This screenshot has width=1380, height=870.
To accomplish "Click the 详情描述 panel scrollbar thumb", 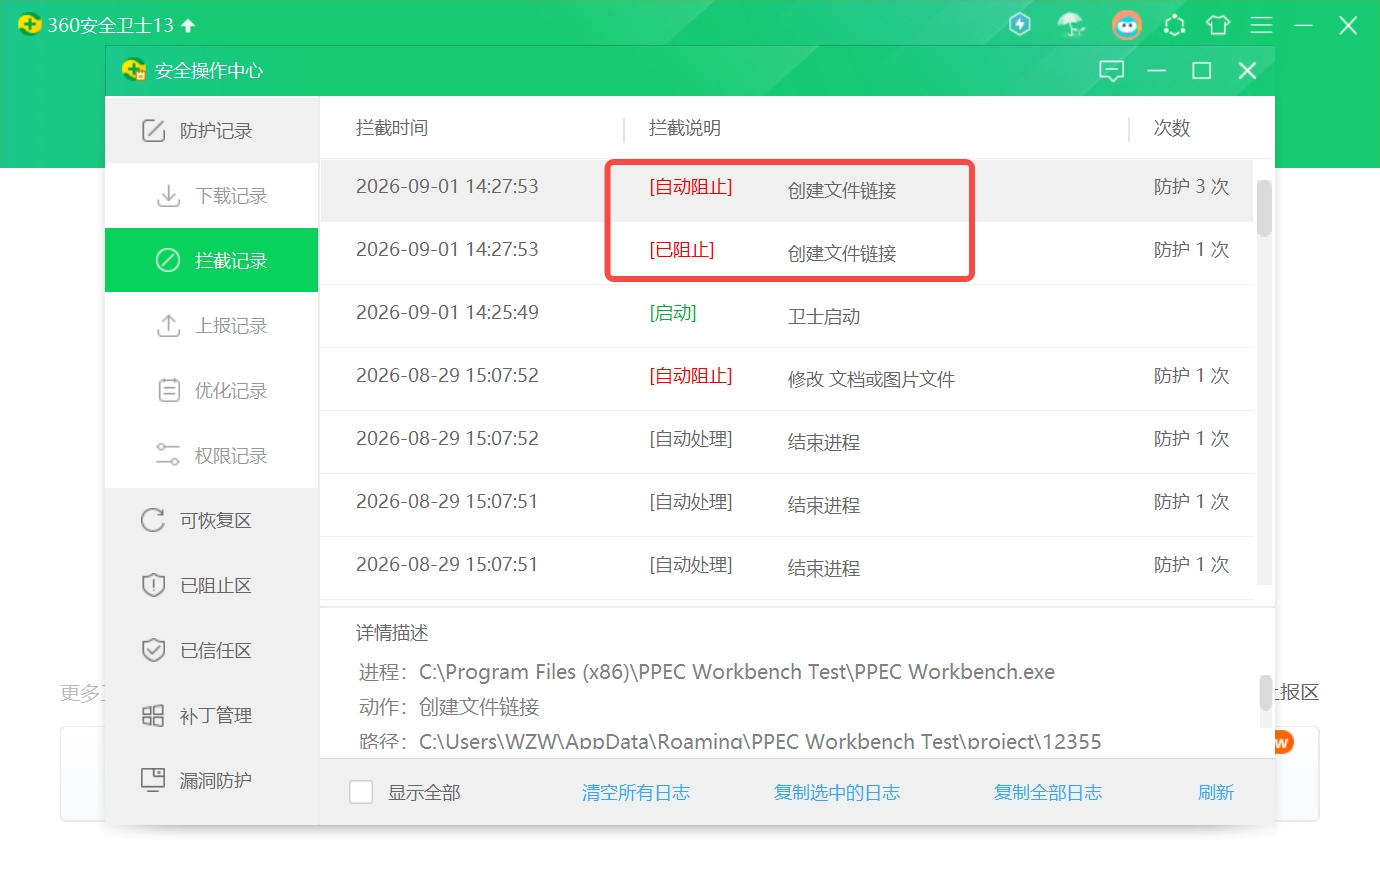I will click(x=1265, y=692).
